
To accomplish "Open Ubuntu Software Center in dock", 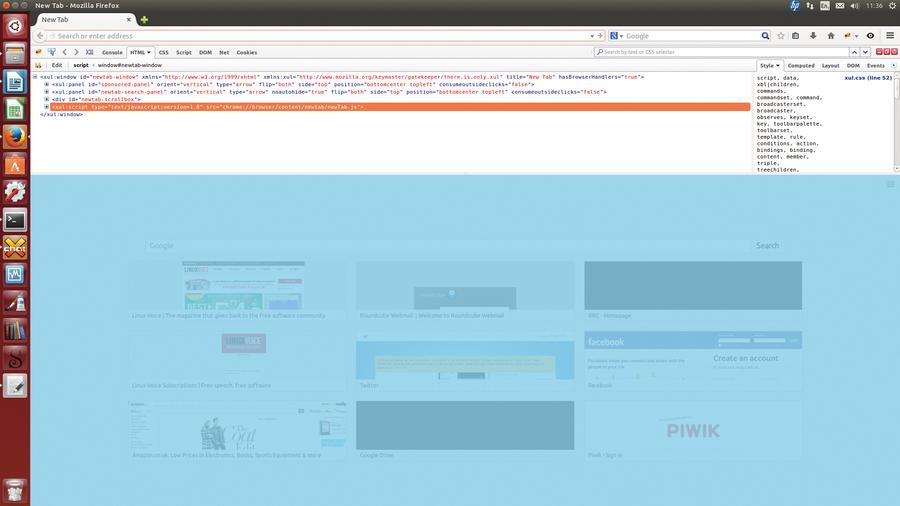I will pos(15,165).
